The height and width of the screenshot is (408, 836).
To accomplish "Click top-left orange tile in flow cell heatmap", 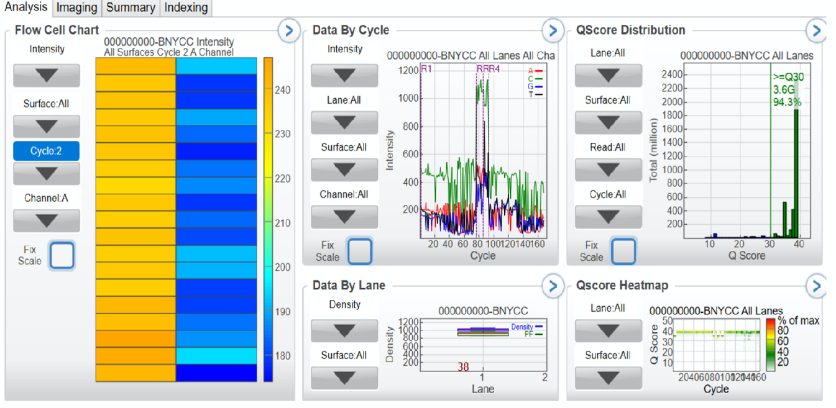I will tap(136, 66).
